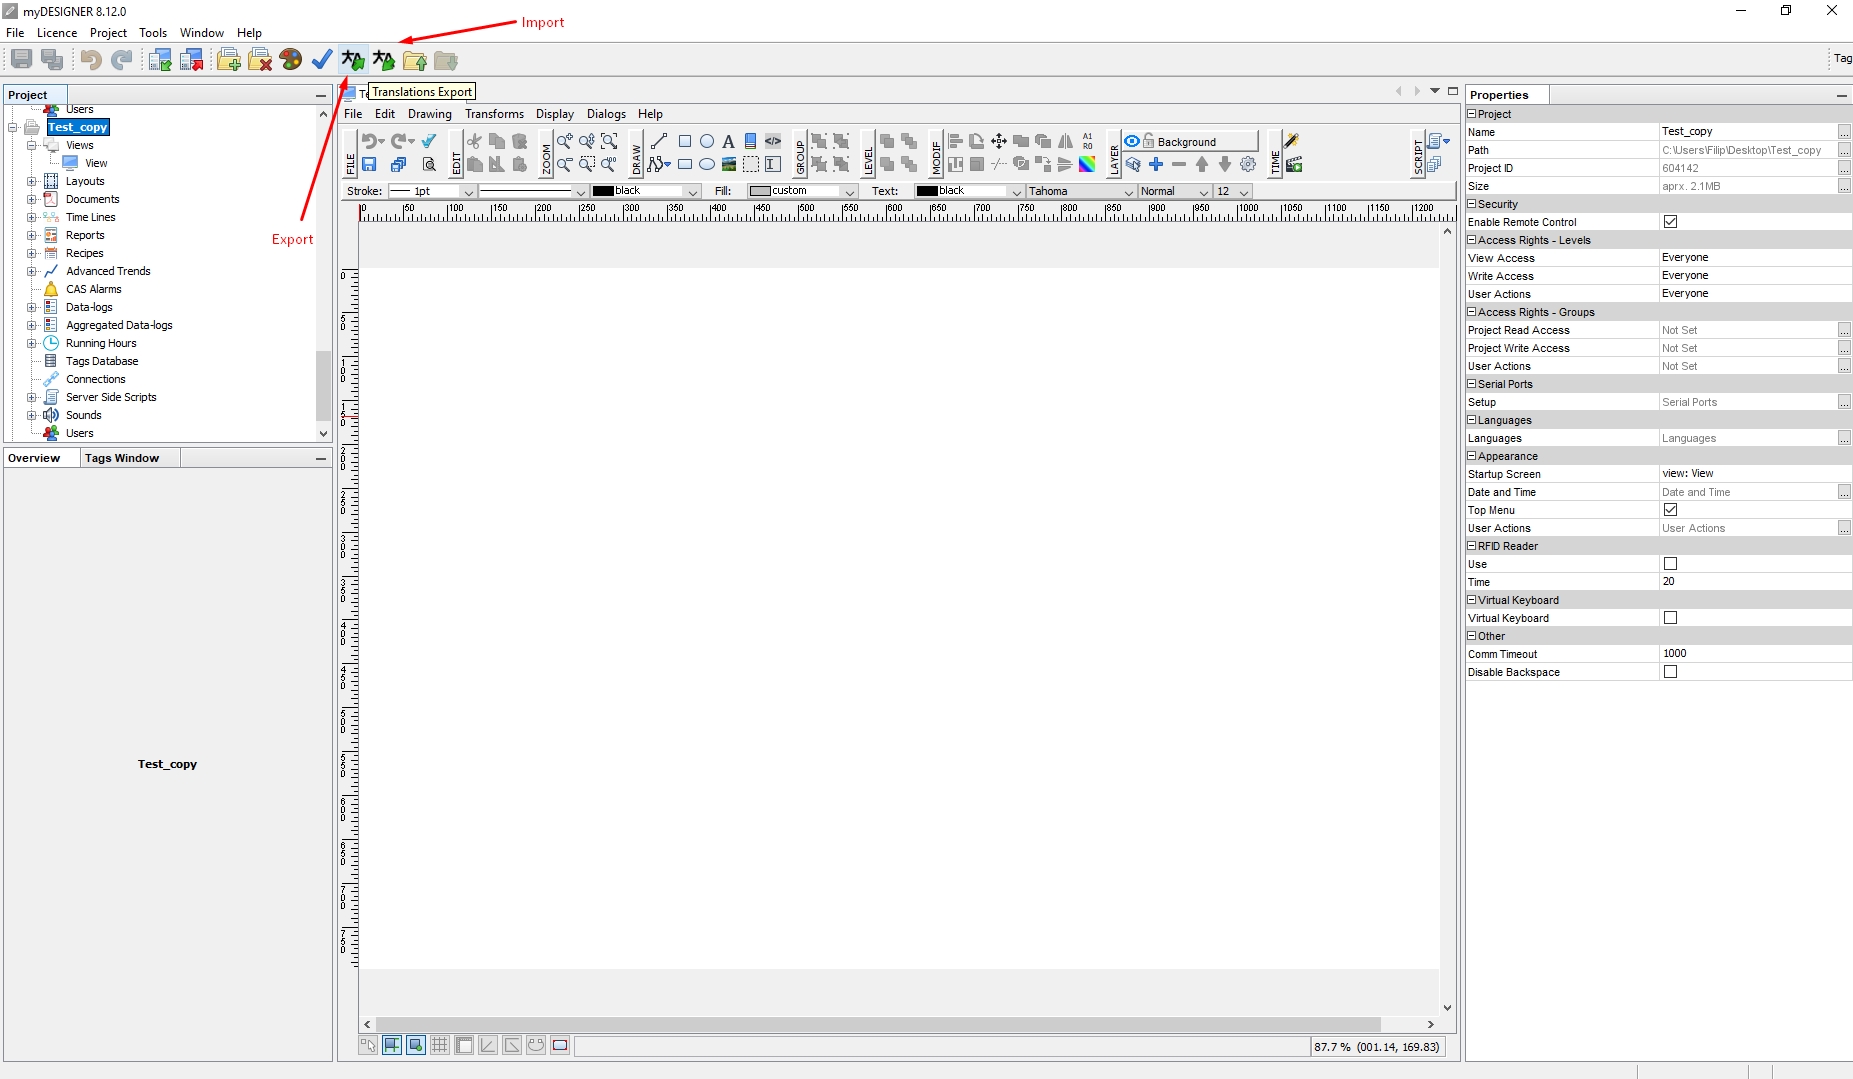Open the Tools menu

(153, 33)
